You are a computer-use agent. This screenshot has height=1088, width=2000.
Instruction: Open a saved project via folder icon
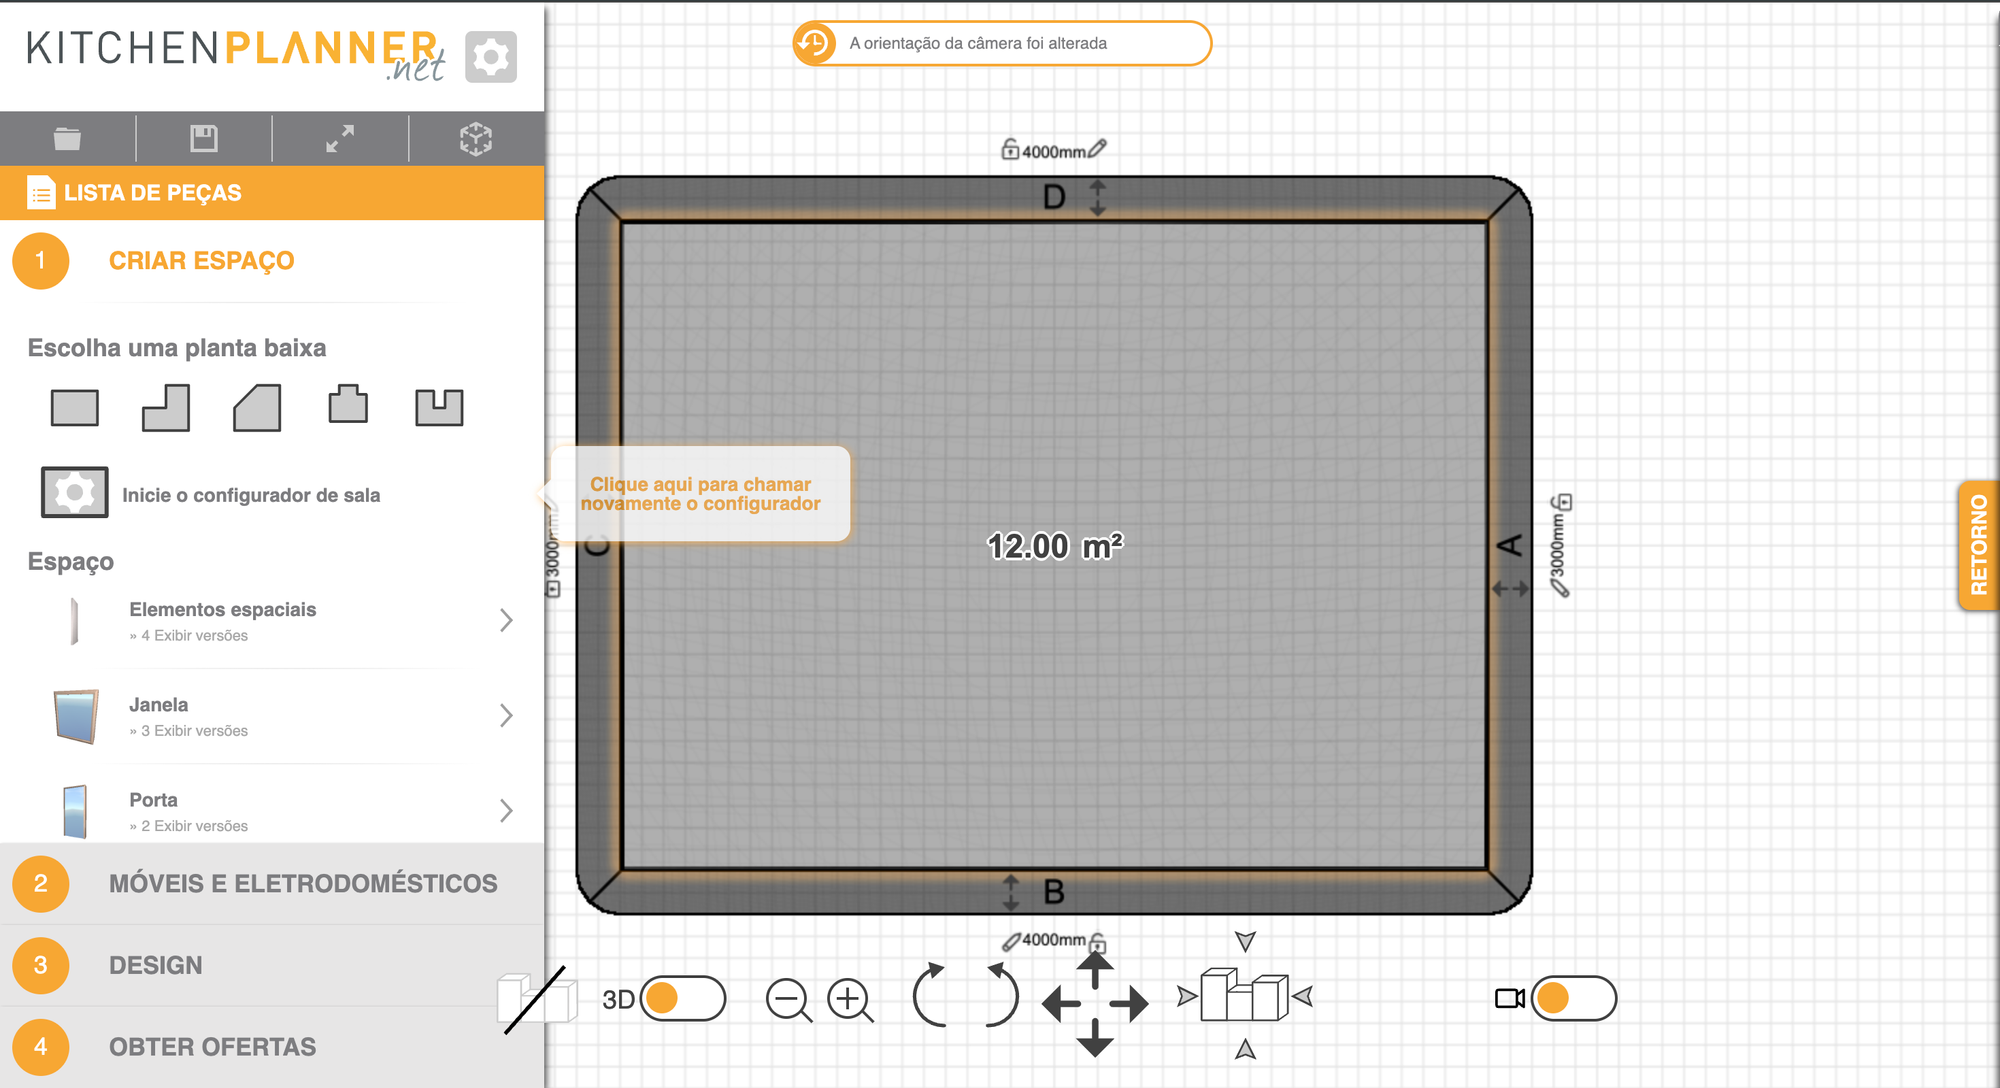[66, 139]
